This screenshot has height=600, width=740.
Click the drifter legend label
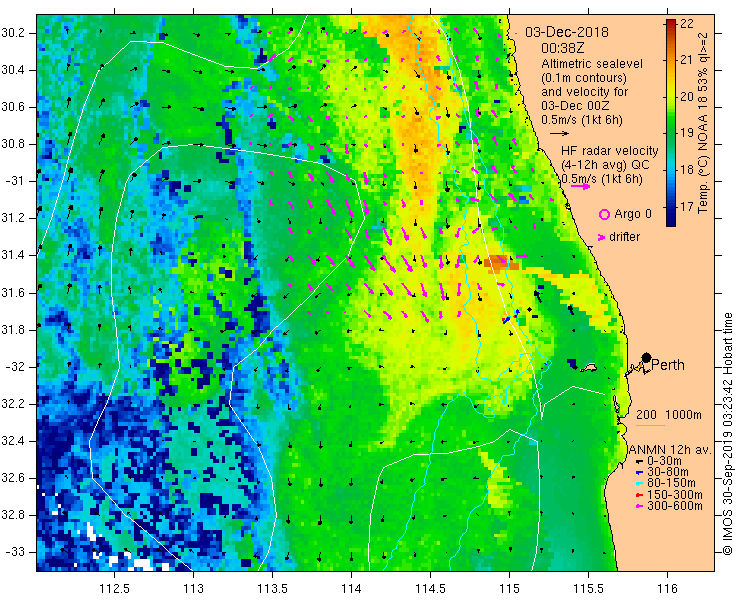[624, 237]
